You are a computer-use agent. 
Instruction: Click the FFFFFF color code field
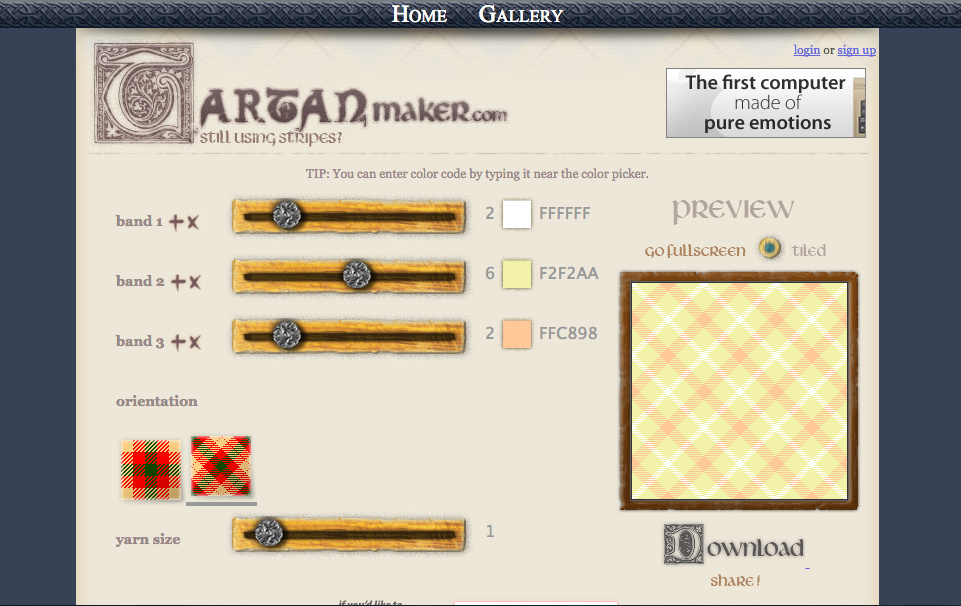[x=564, y=213]
